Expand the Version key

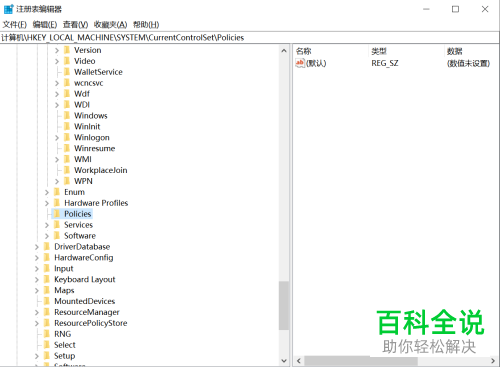pyautogui.click(x=57, y=50)
